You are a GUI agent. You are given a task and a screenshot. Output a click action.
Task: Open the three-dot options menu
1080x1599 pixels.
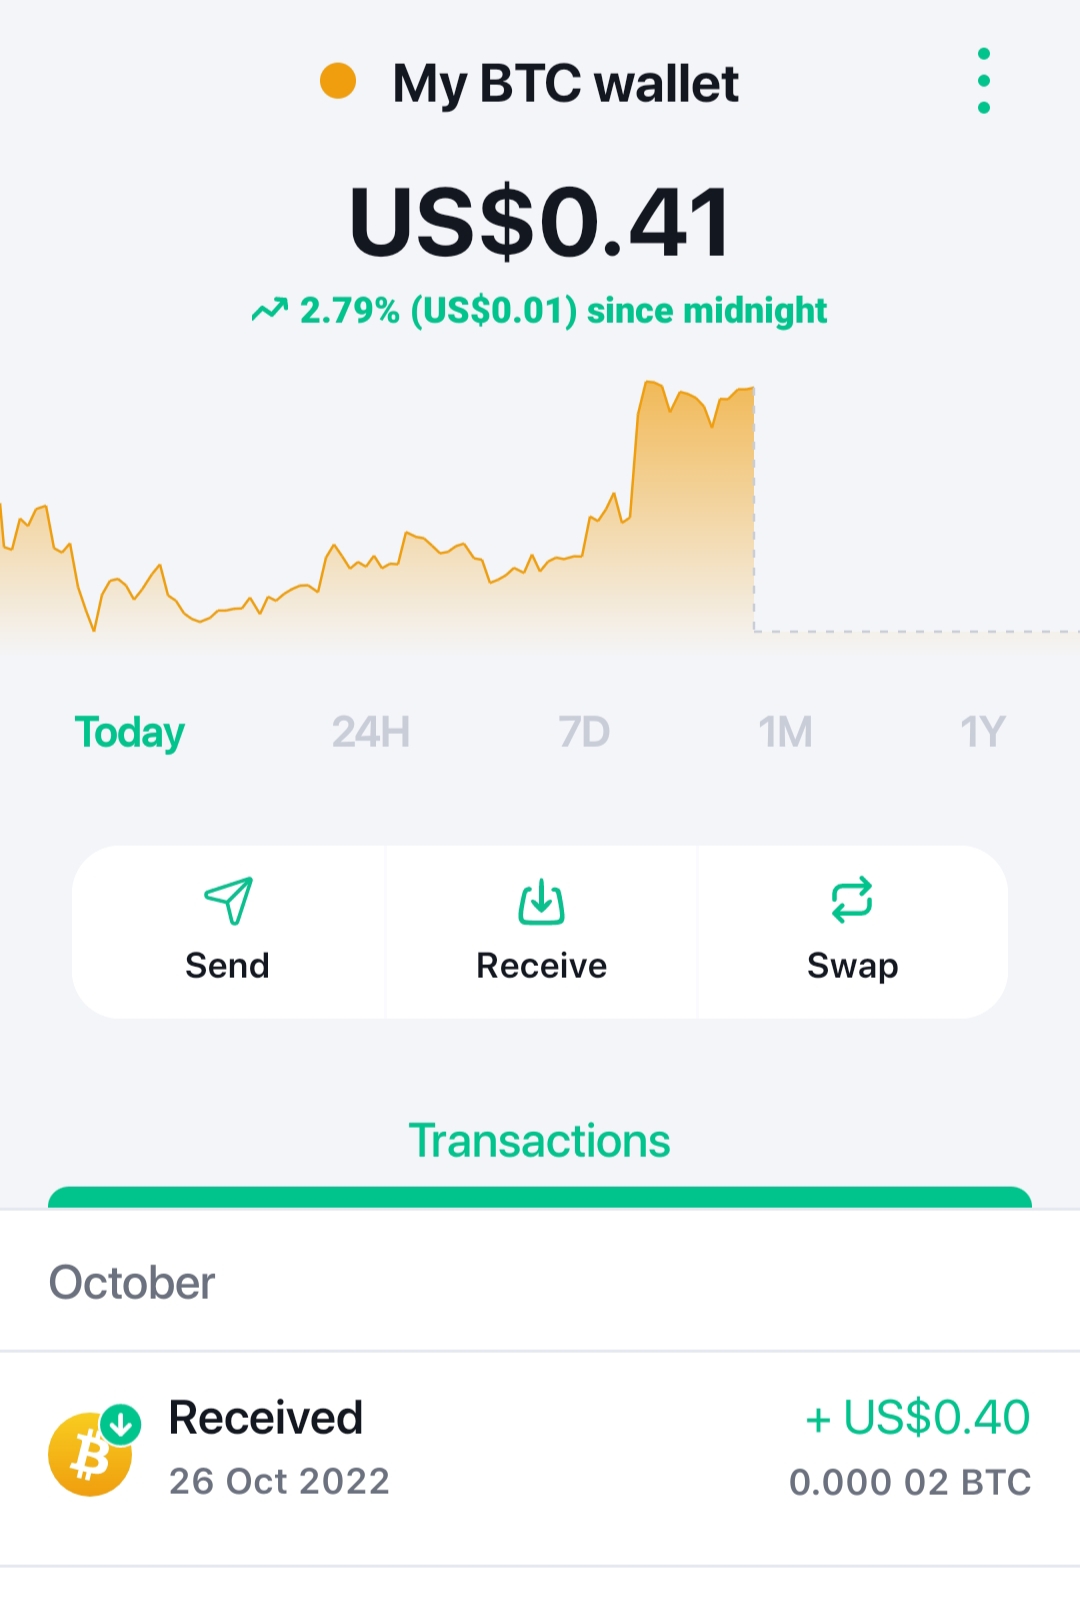click(984, 81)
